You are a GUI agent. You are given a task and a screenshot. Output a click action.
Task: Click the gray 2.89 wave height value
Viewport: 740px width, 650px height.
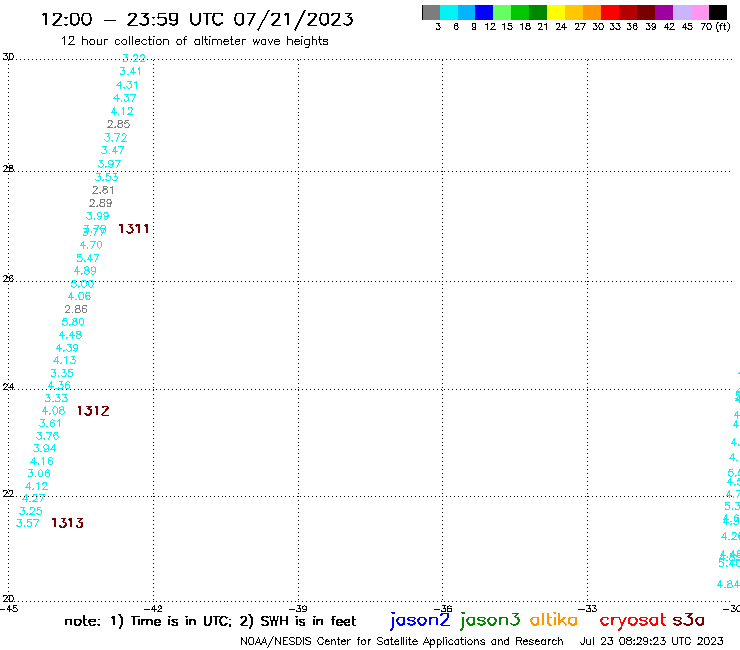click(x=101, y=203)
